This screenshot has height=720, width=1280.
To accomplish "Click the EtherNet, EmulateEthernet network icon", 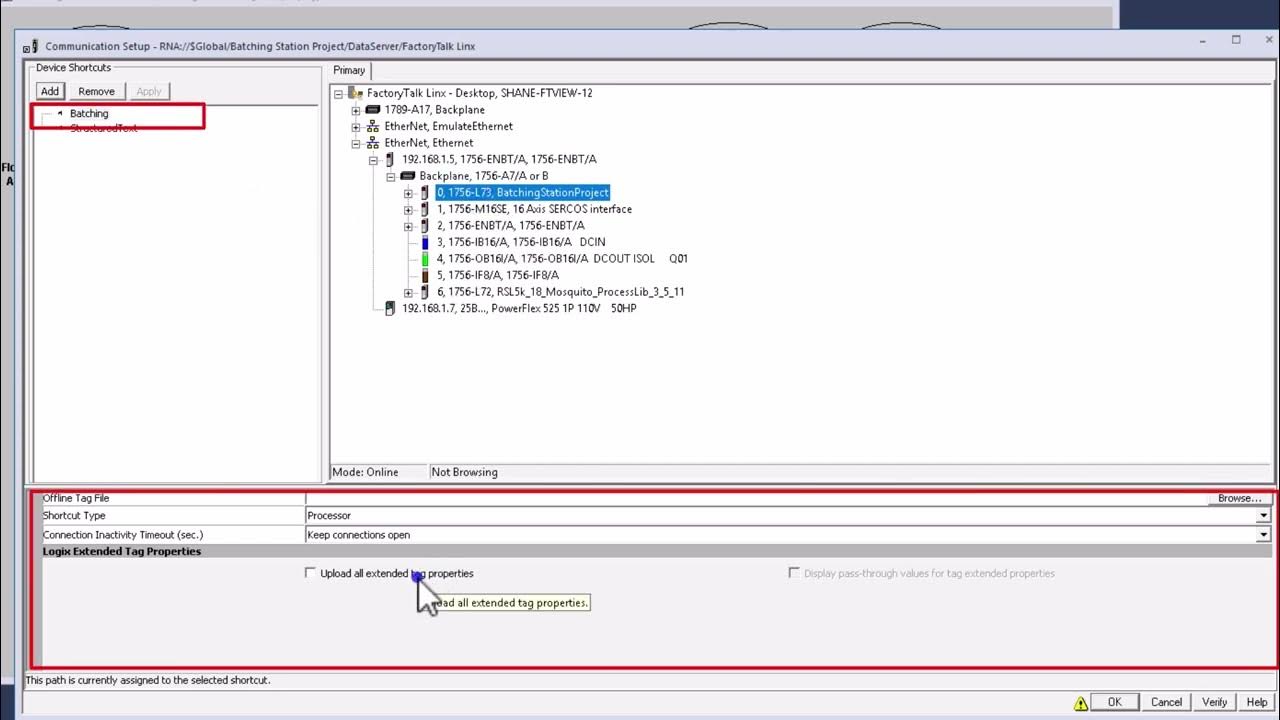I will click(372, 126).
